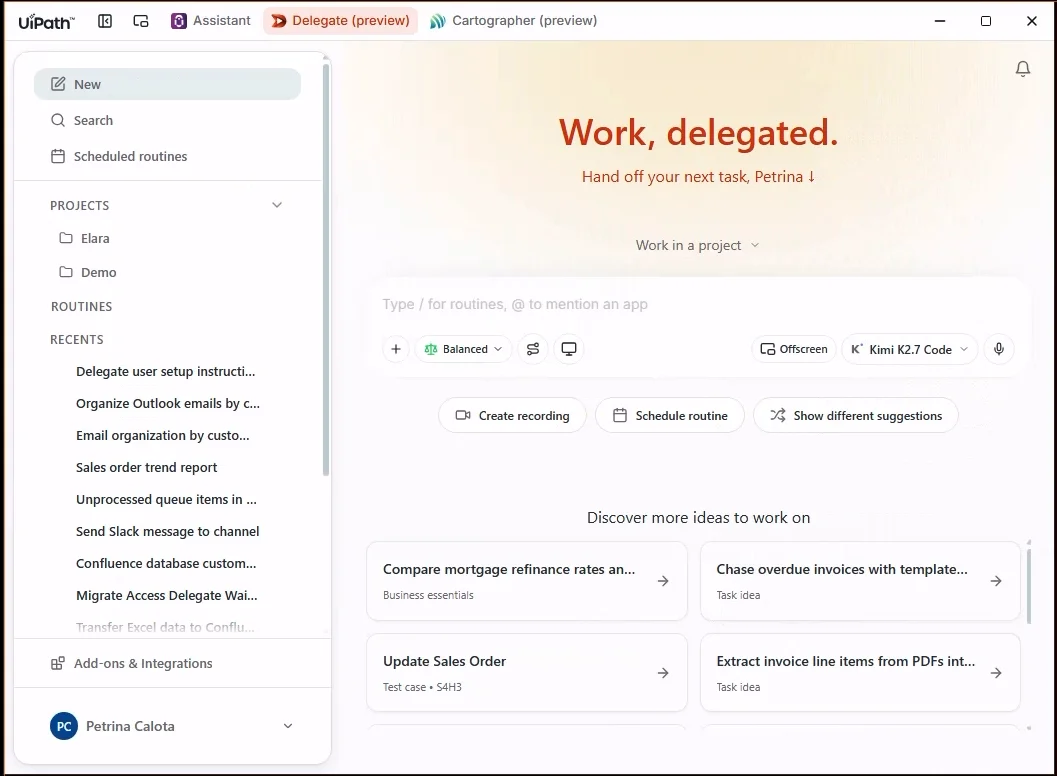Maximize the UiPath window

click(x=986, y=21)
